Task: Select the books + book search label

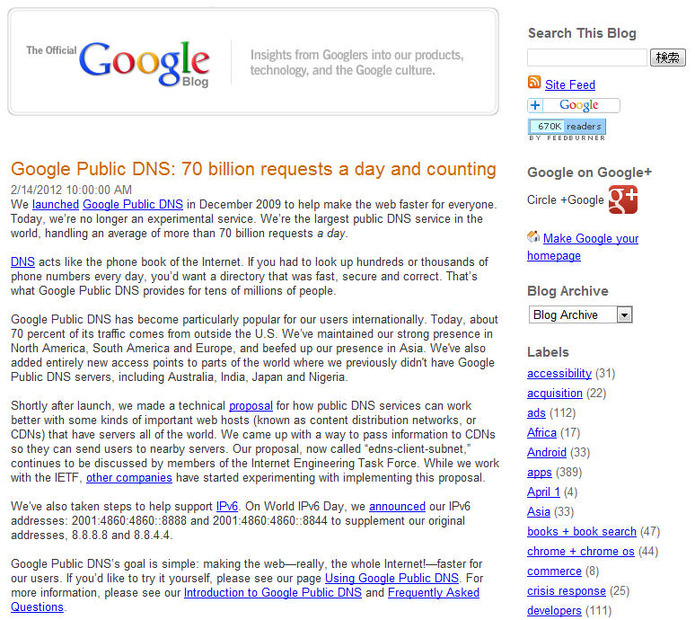Action: point(582,532)
